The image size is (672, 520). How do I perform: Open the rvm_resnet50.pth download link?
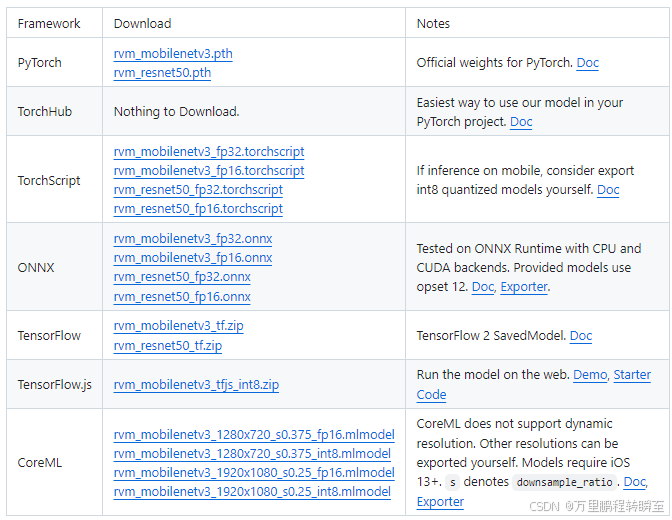(x=162, y=72)
